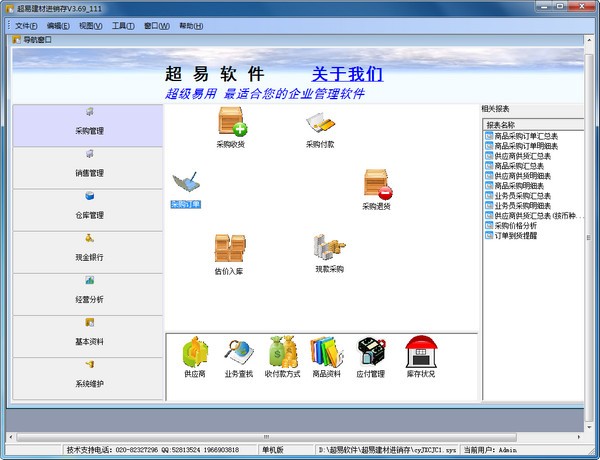
Task: Open the 工具(T) menu
Action: [x=123, y=26]
